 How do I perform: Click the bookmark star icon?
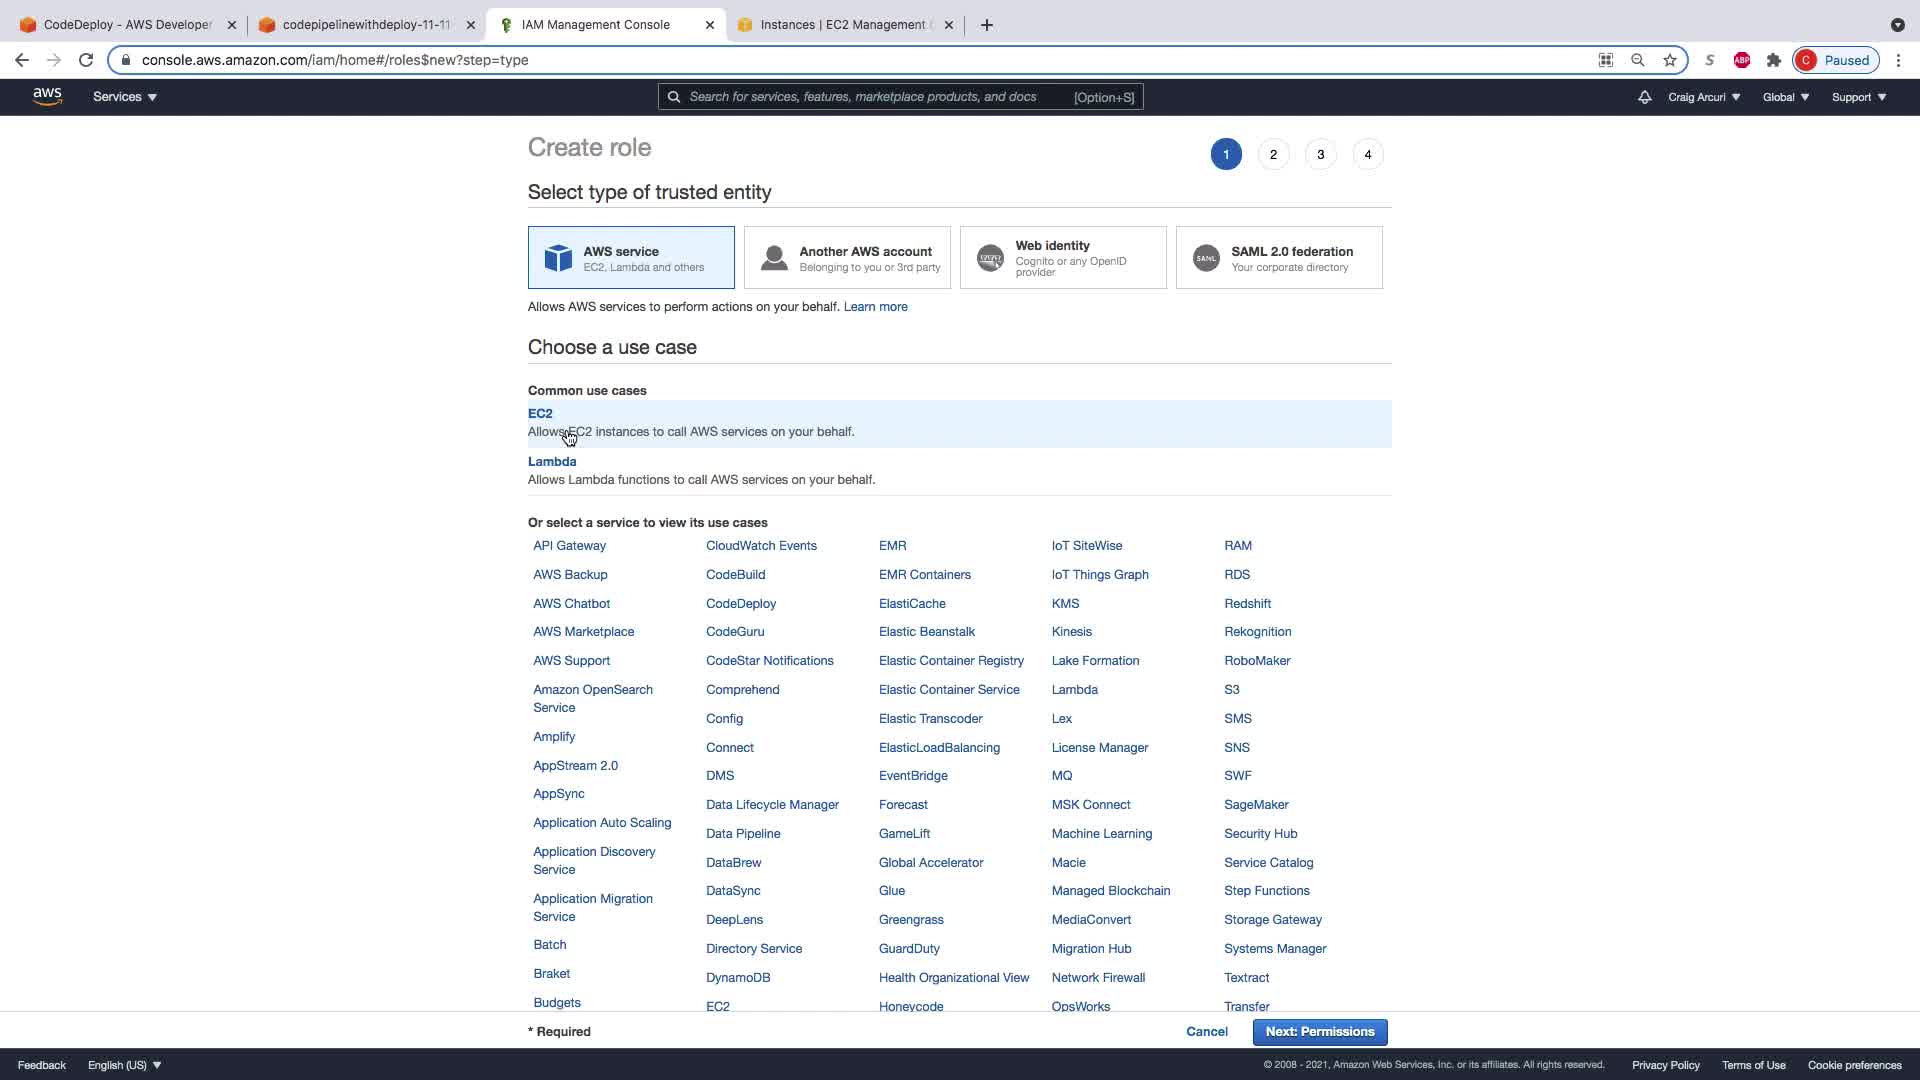[x=1670, y=60]
